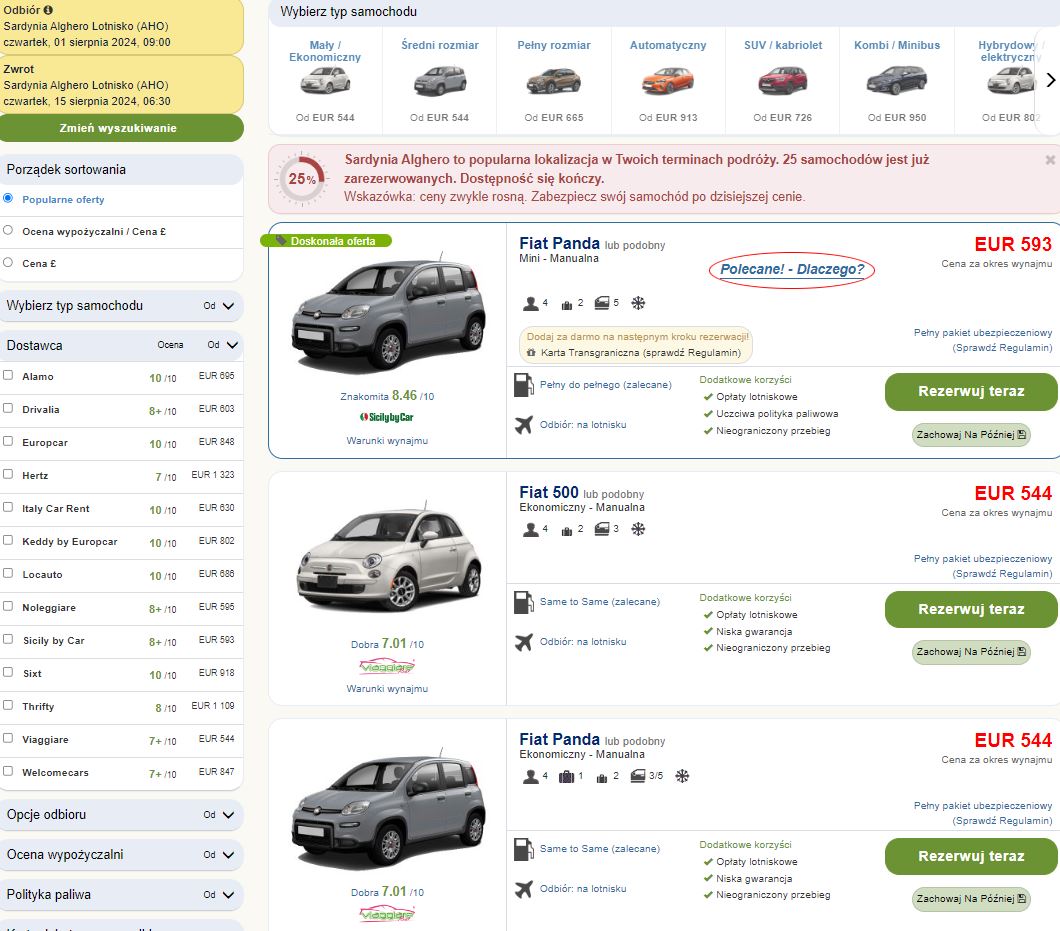
Task: Click the 25% booked progress circle
Action: 302,179
